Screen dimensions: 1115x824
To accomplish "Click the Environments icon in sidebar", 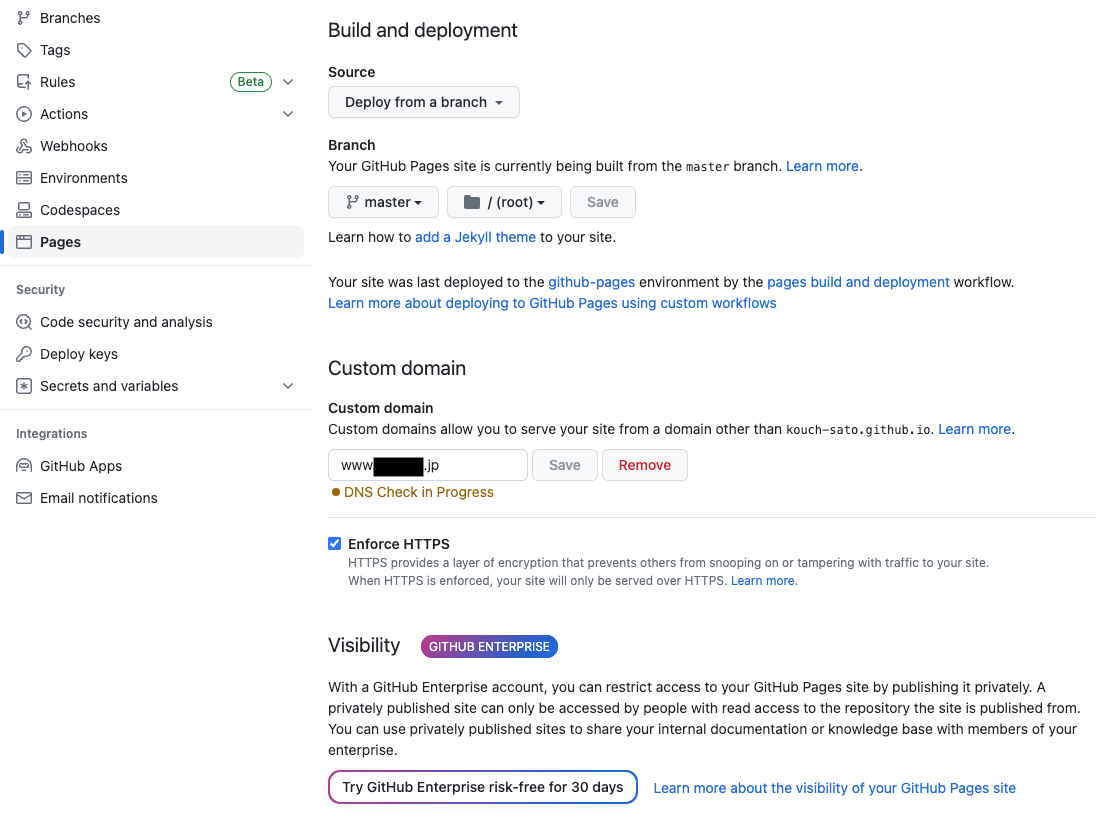I will (x=24, y=178).
